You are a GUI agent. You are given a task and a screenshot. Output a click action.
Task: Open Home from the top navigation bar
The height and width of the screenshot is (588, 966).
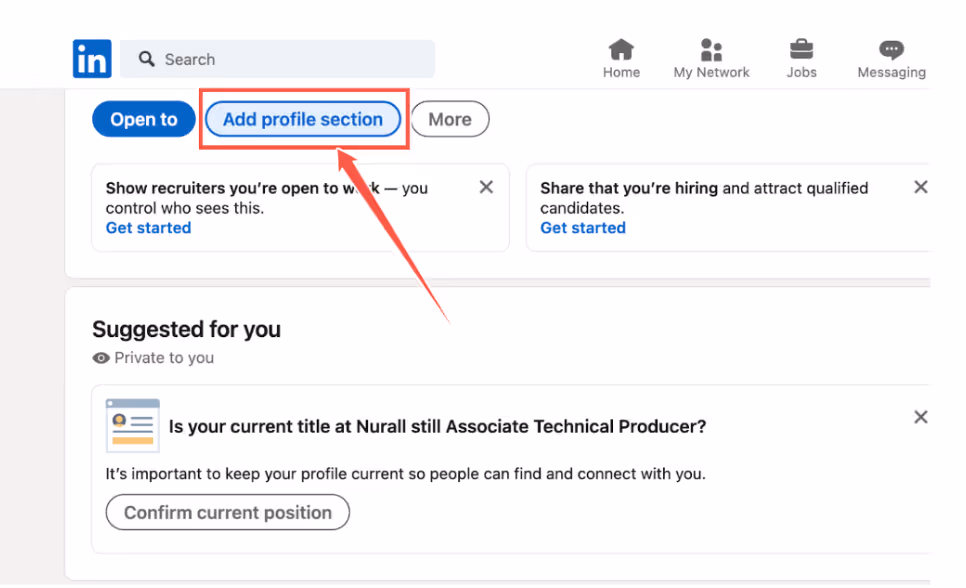pos(621,57)
